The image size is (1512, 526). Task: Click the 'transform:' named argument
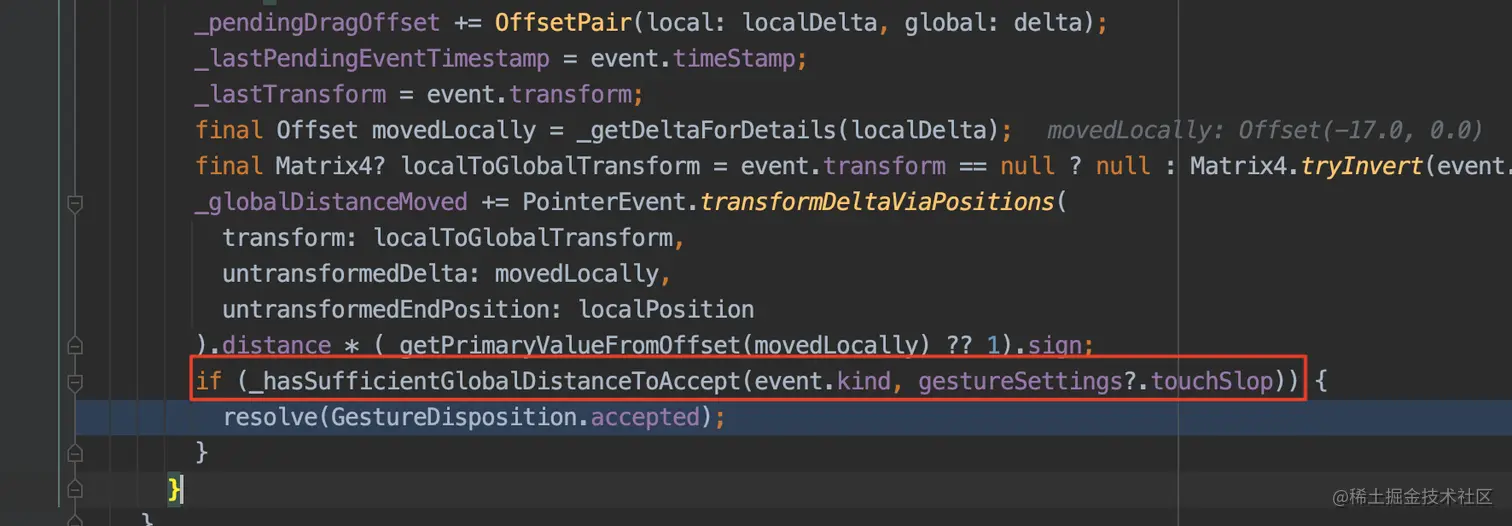click(290, 238)
